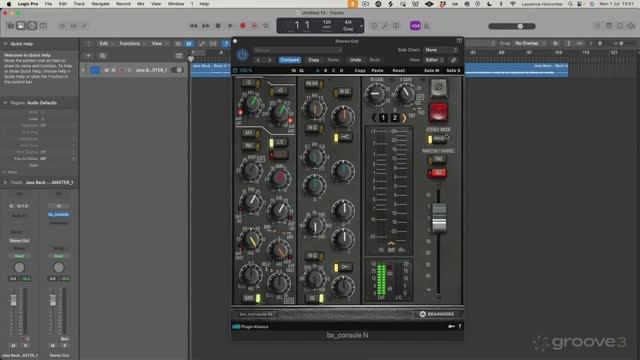Click the Fast Forward button in transport
Screen dimensions: 640x360
206,26
